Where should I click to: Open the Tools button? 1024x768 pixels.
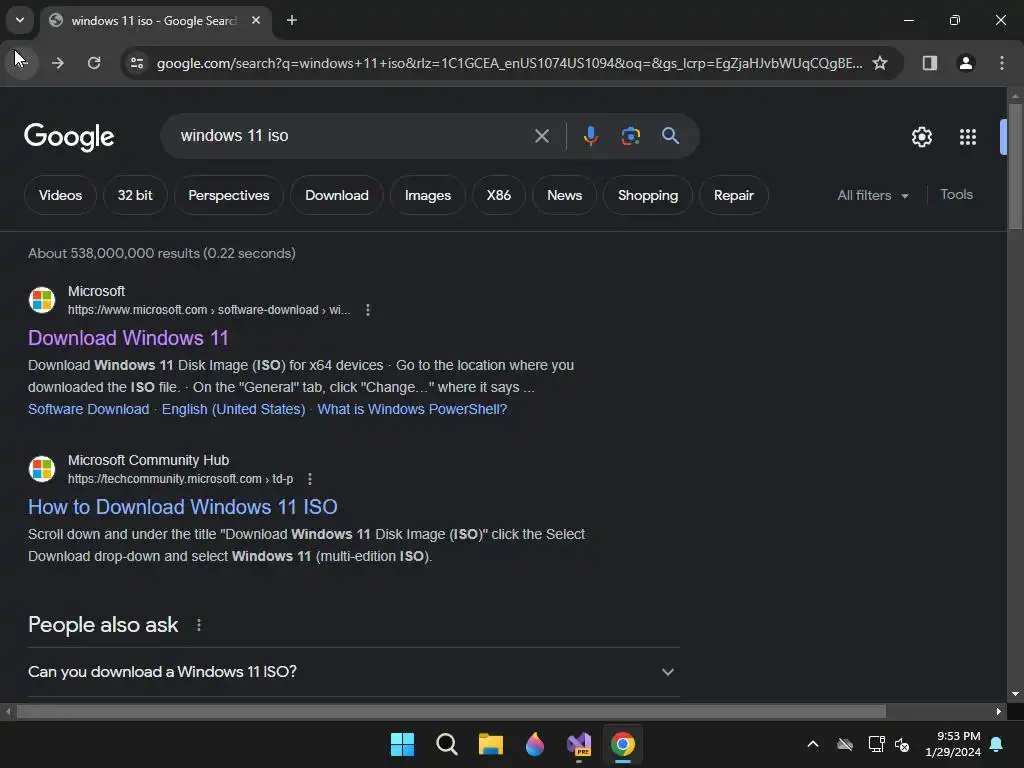[956, 195]
